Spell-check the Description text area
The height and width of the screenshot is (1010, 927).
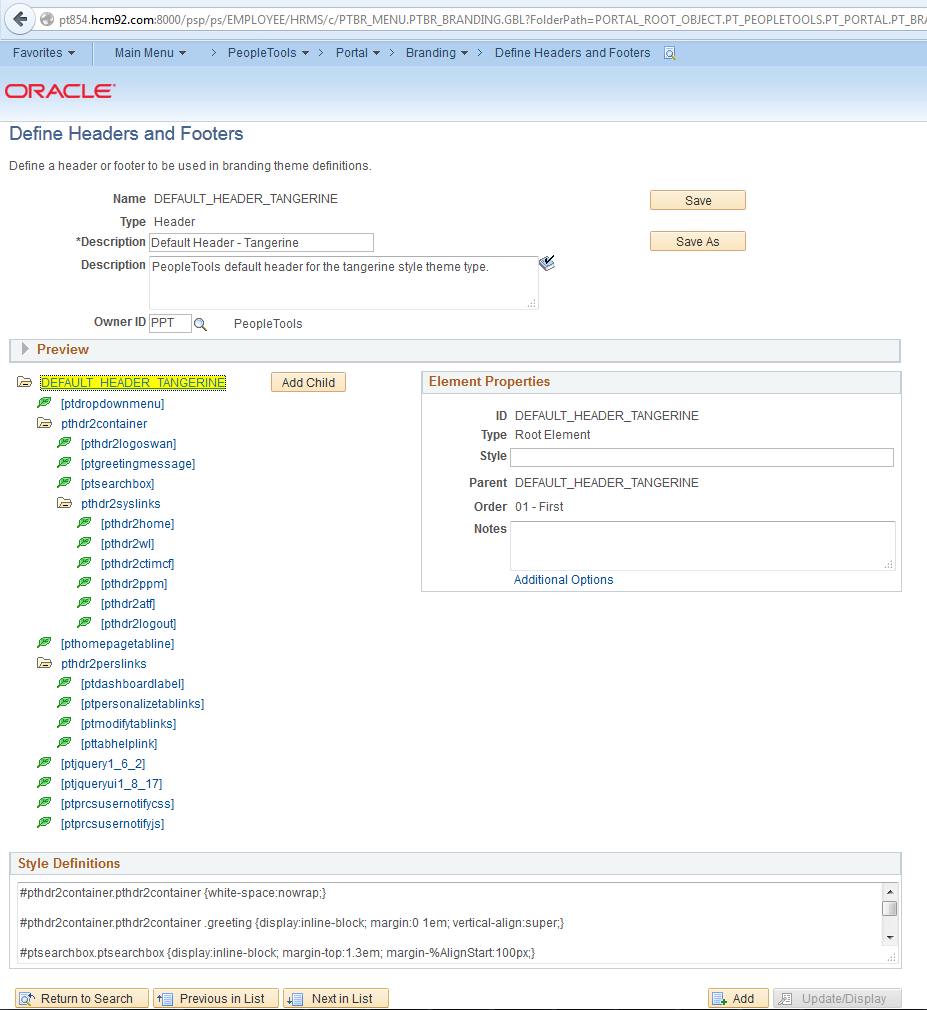pyautogui.click(x=547, y=262)
